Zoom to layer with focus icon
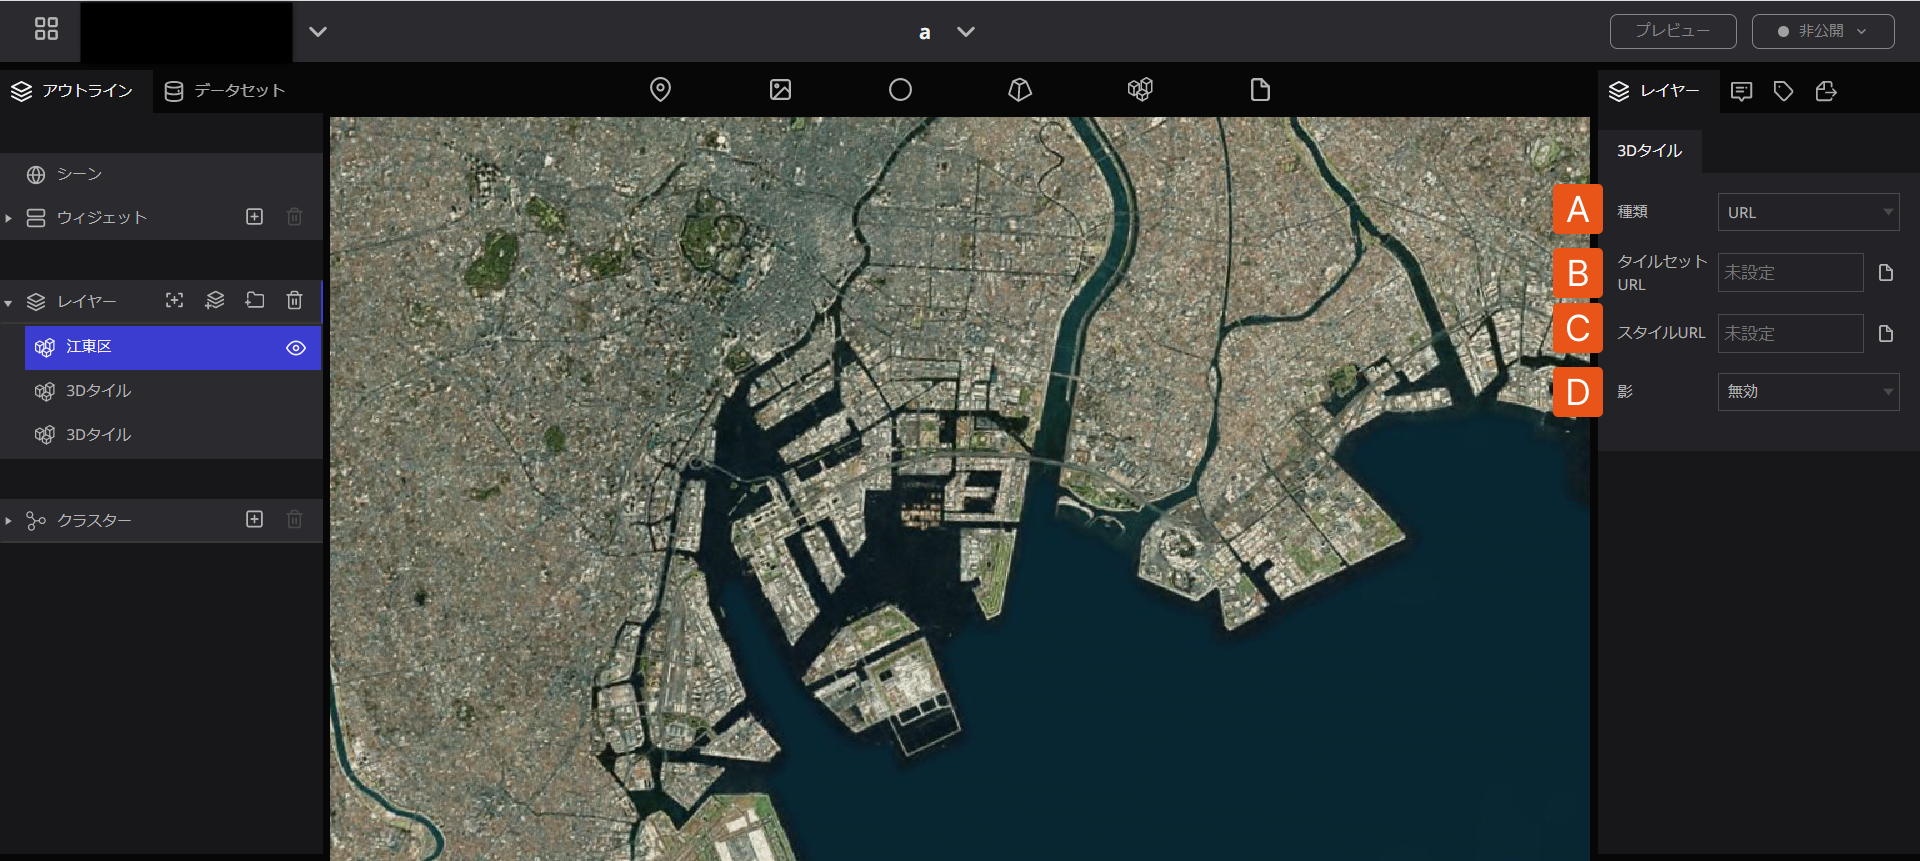Image resolution: width=1920 pixels, height=861 pixels. click(175, 300)
